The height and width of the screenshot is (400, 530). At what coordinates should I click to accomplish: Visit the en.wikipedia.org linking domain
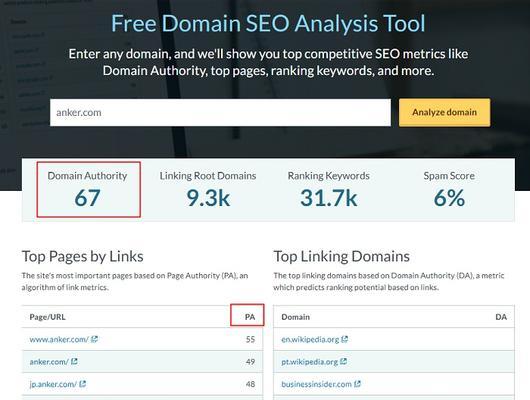coord(310,339)
